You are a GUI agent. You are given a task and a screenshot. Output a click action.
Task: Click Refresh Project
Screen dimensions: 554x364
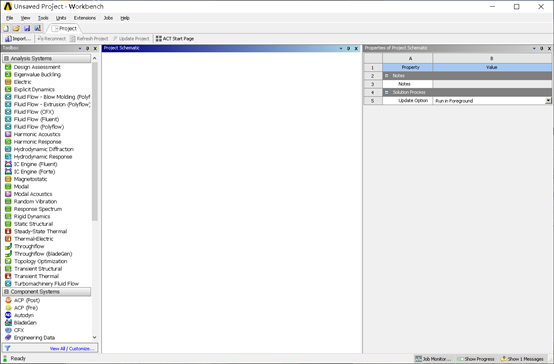point(89,39)
